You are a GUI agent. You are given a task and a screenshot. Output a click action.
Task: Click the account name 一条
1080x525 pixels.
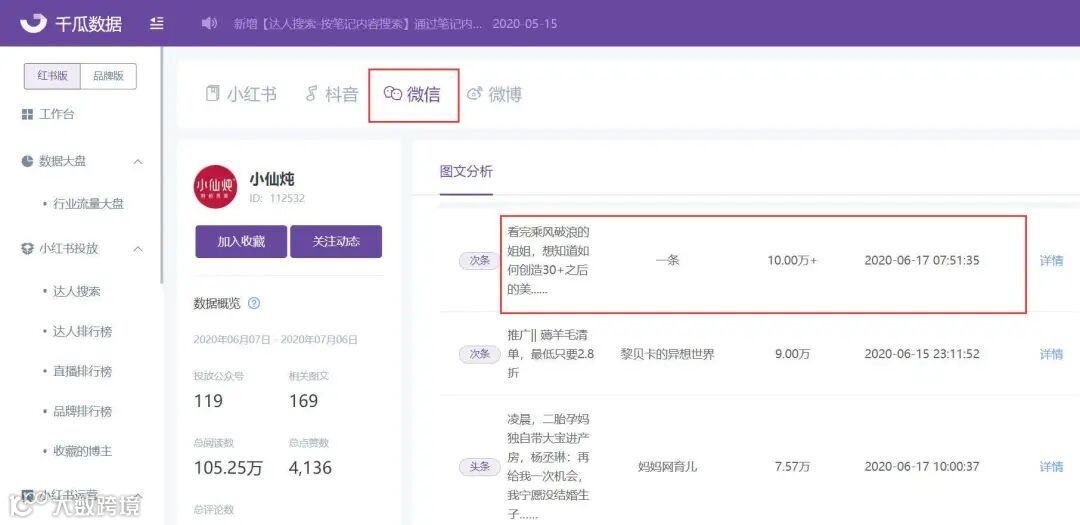[667, 260]
